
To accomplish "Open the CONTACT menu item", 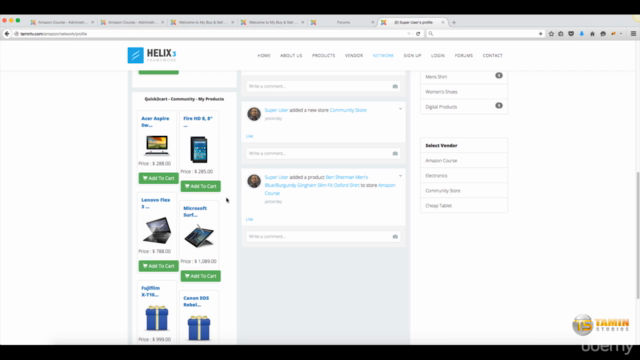I will (493, 56).
